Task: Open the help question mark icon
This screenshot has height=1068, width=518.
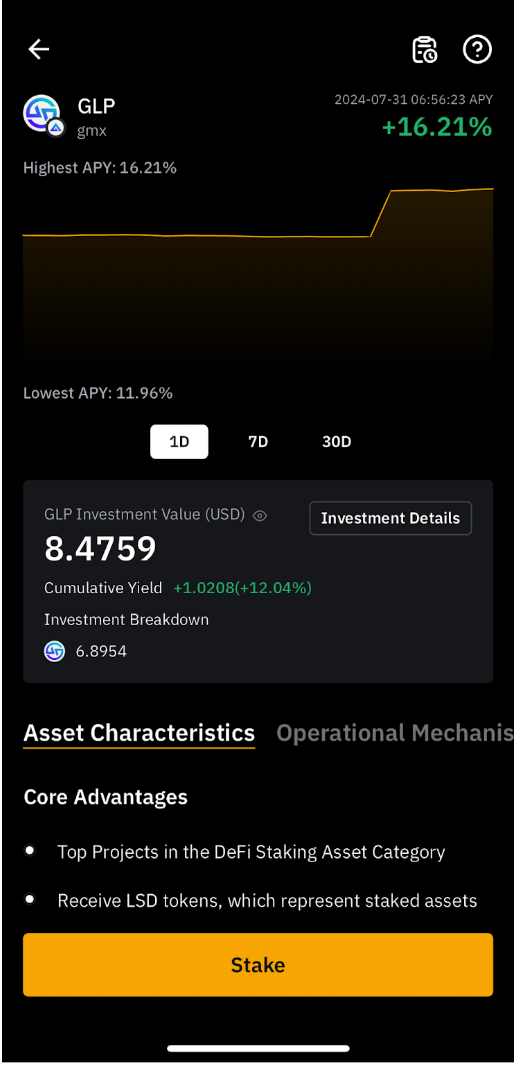Action: [477, 50]
